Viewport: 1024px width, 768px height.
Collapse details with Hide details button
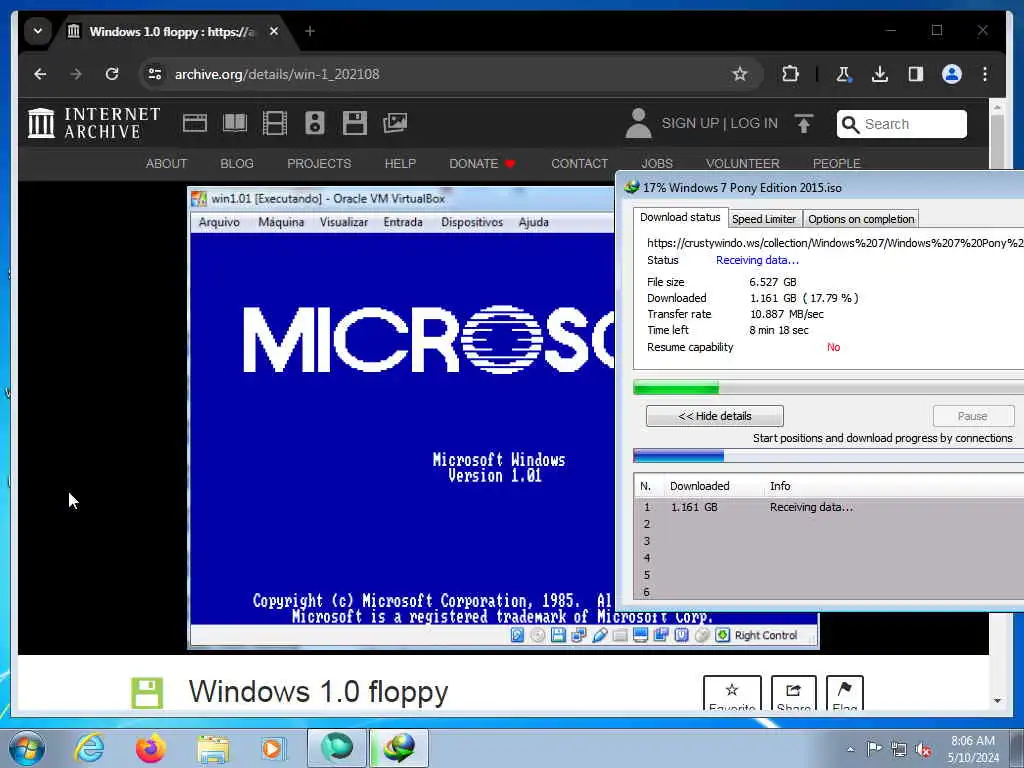pyautogui.click(x=714, y=416)
